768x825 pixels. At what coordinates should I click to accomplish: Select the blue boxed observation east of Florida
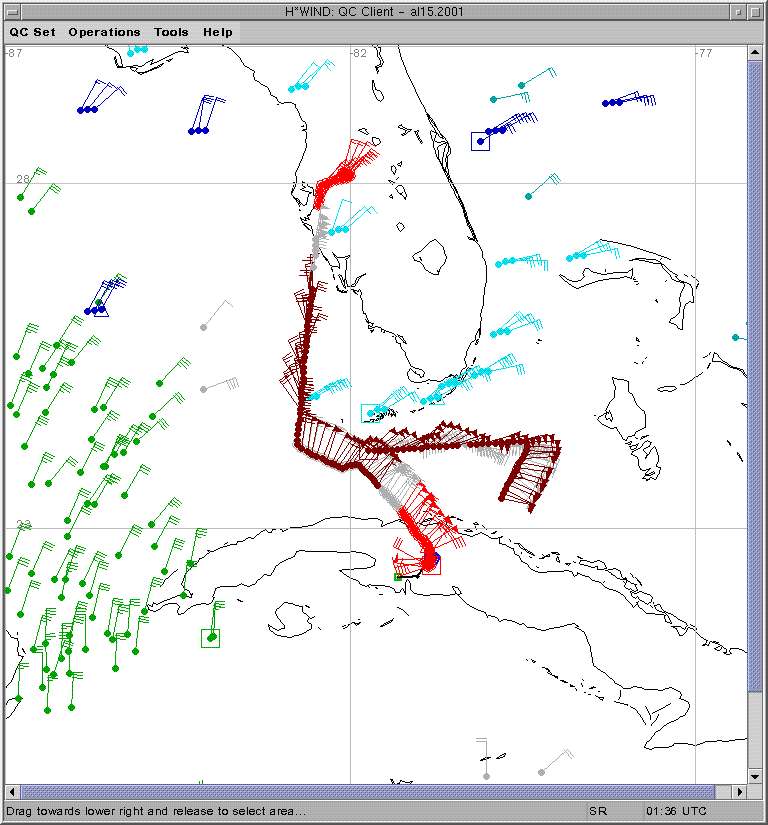[480, 142]
